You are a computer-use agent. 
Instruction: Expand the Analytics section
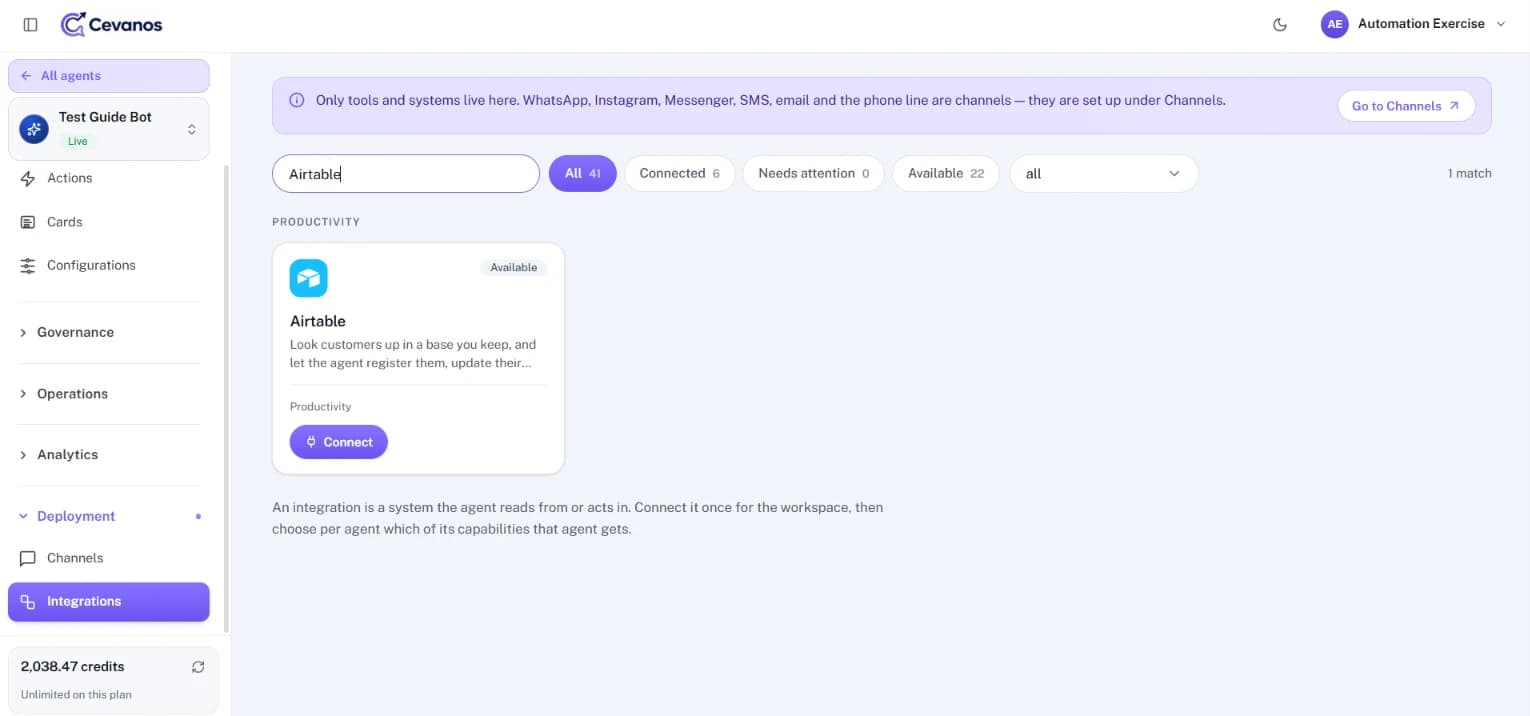tap(109, 455)
